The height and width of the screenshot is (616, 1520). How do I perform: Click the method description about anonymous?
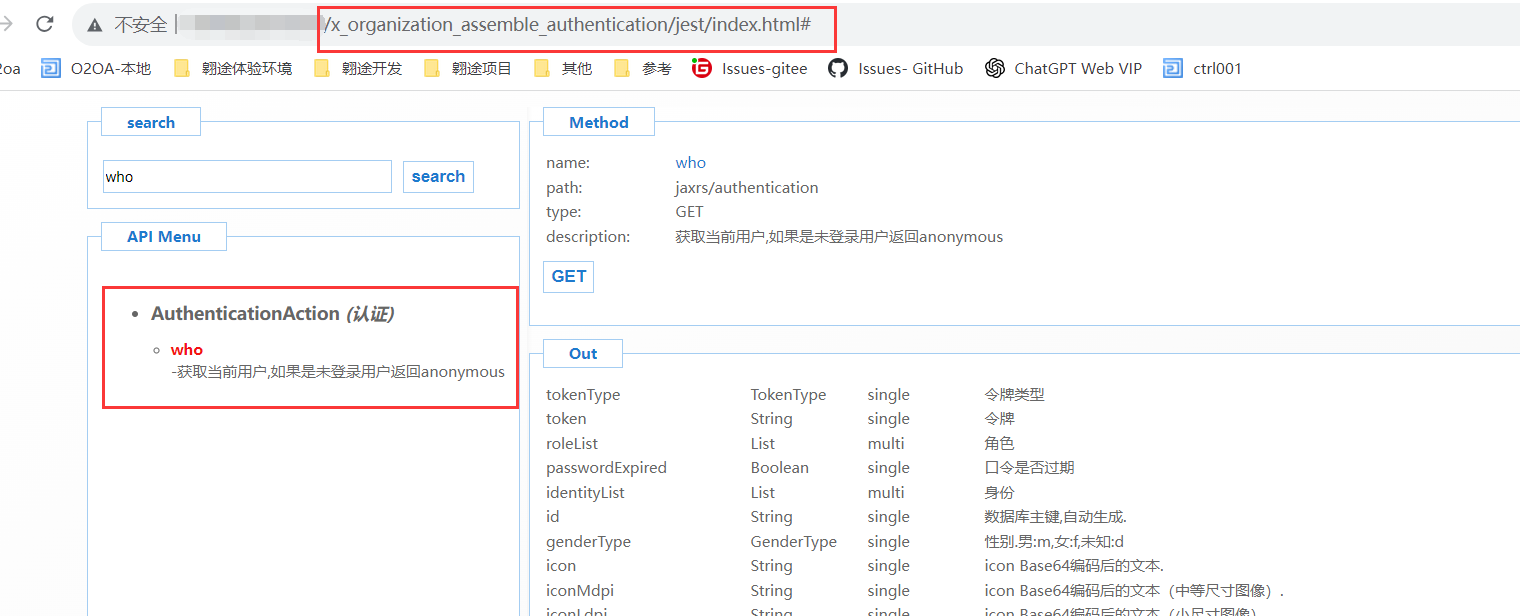click(839, 237)
